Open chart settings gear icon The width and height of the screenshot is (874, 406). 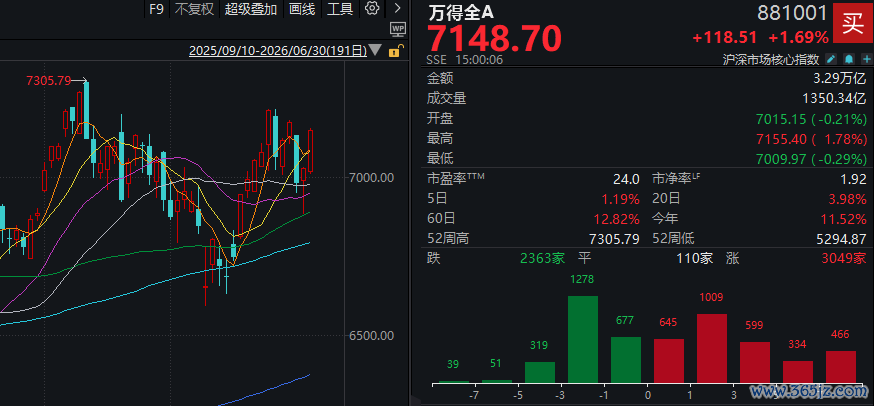[x=372, y=8]
